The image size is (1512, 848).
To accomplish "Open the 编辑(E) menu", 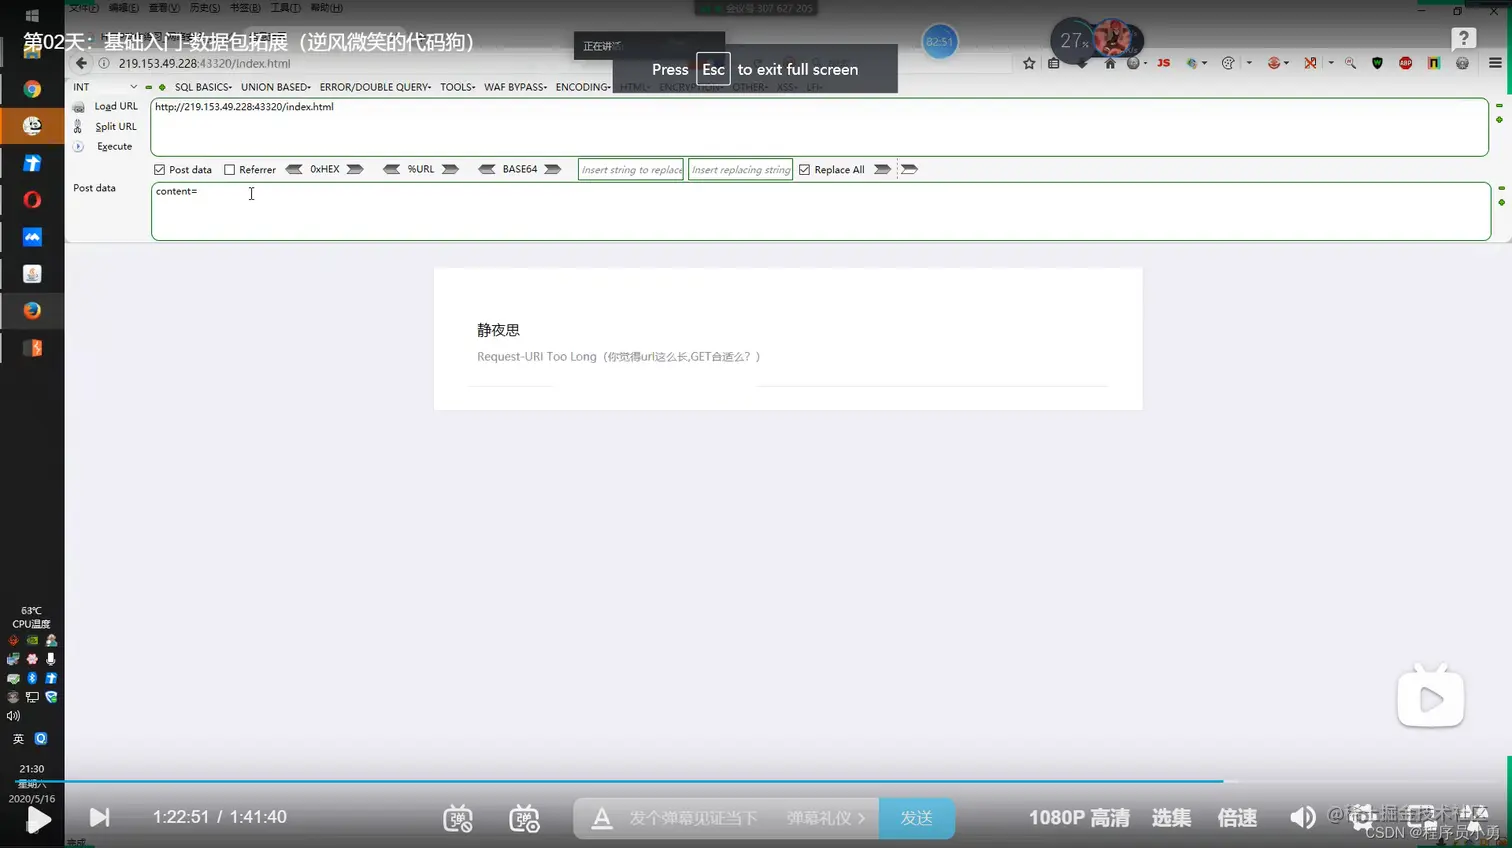I will tap(123, 8).
